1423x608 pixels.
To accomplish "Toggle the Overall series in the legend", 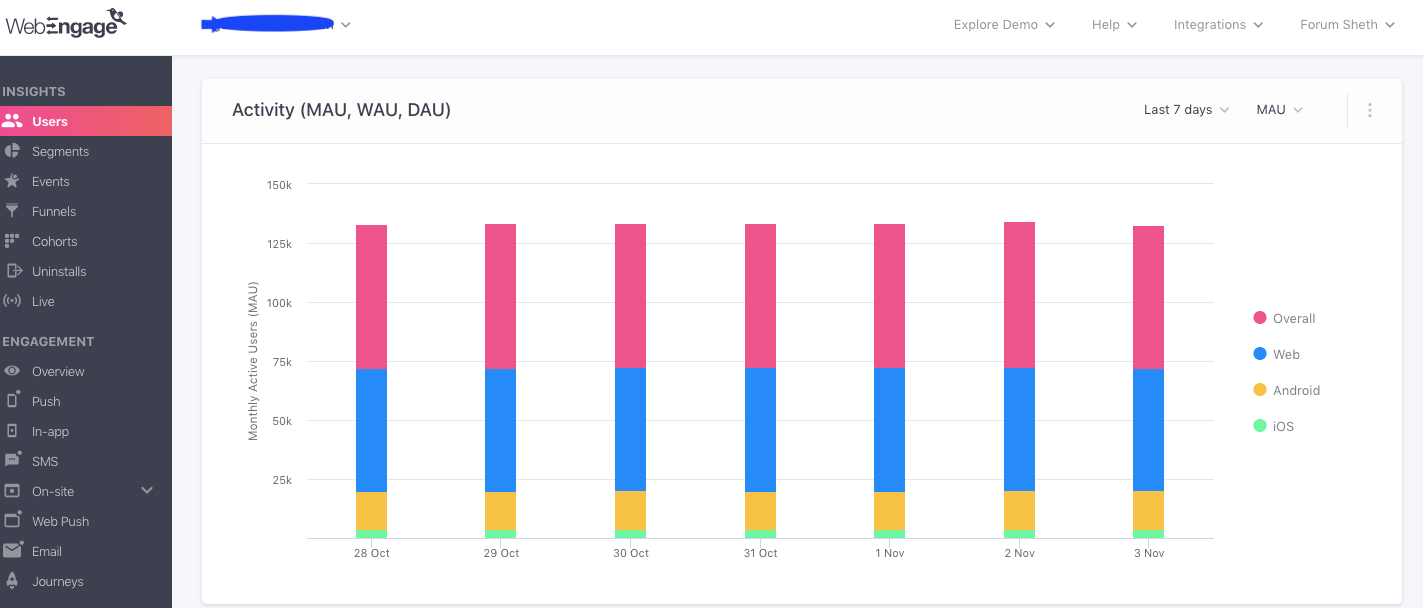I will point(1259,318).
